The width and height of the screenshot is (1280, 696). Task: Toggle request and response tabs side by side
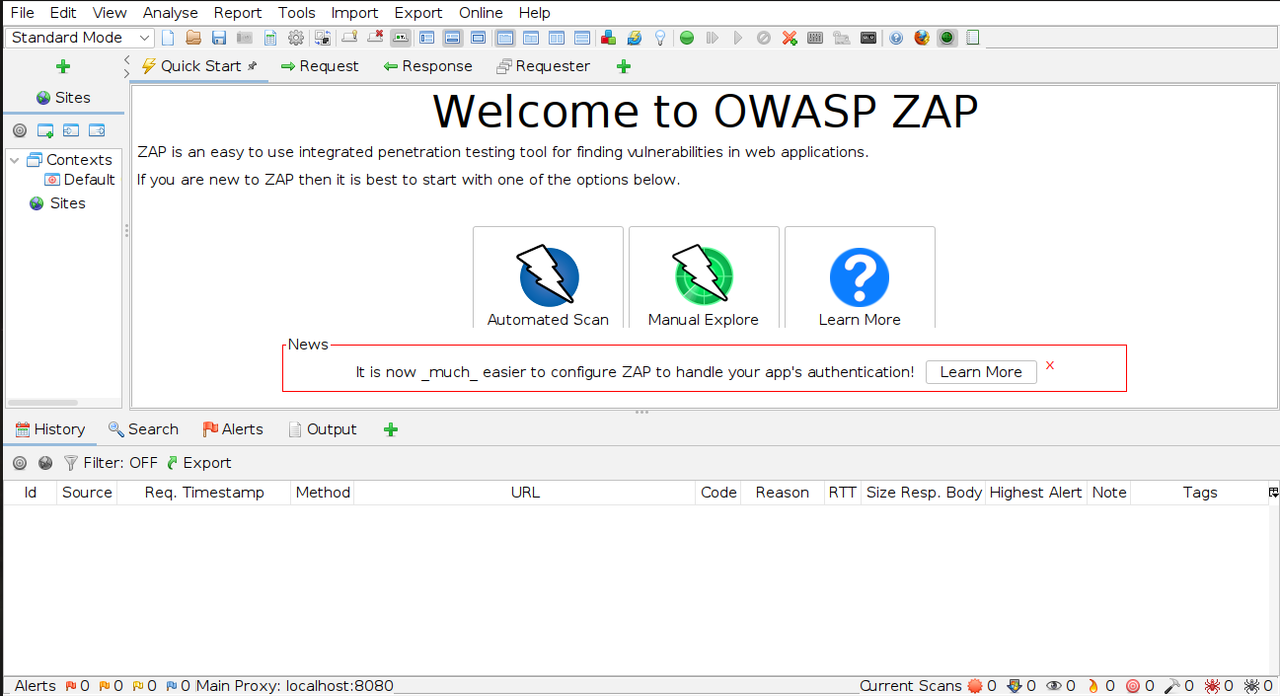pyautogui.click(x=505, y=38)
